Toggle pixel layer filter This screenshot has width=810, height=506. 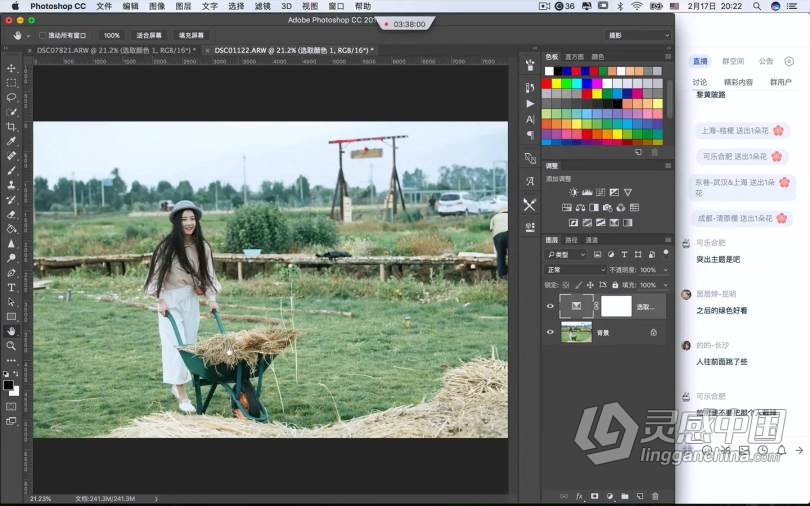pyautogui.click(x=598, y=254)
